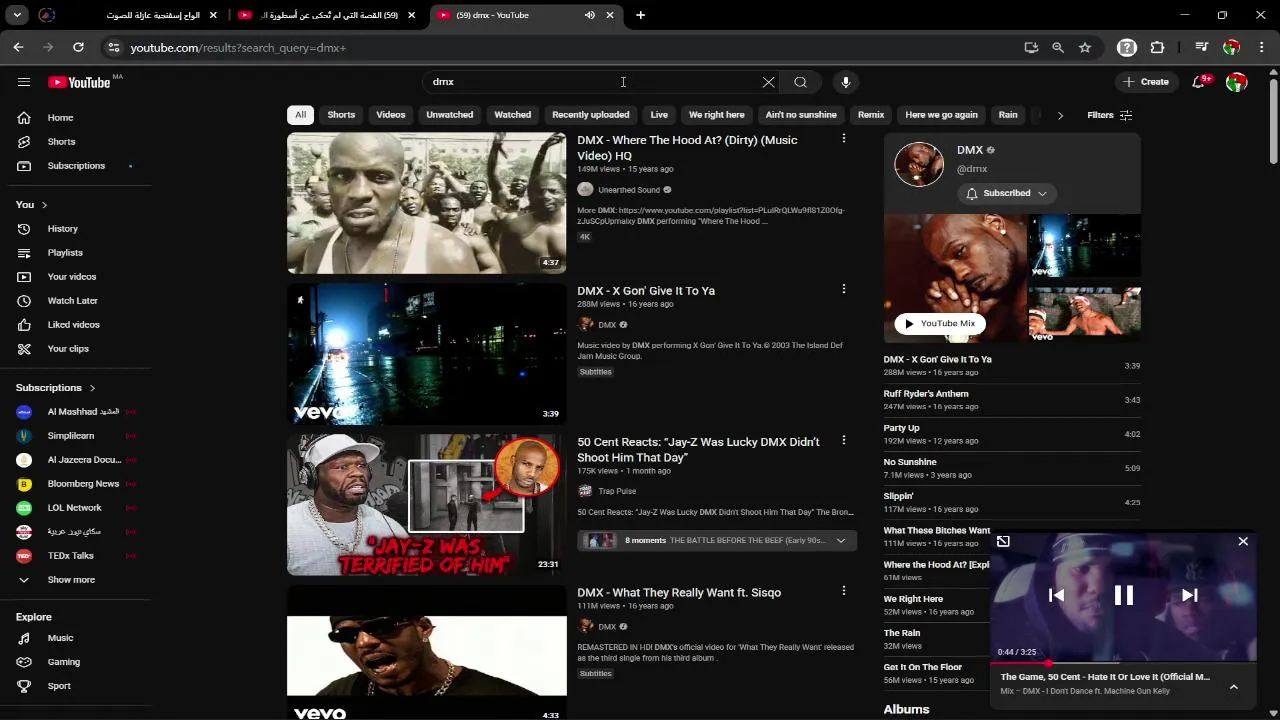Open the account avatar menu
The image size is (1280, 720).
[1237, 82]
